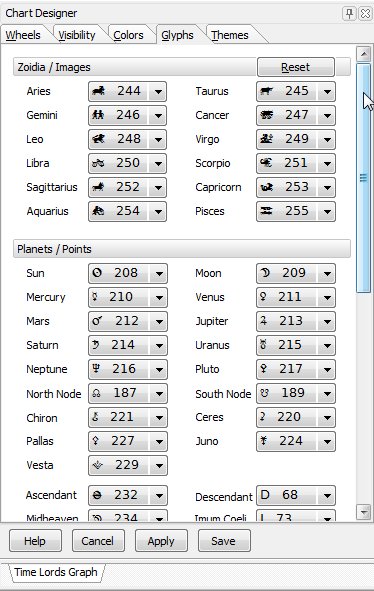Screen dimensions: 374x591
Task: Click the Scorpio glyph combo showing 251
Action: (296, 163)
